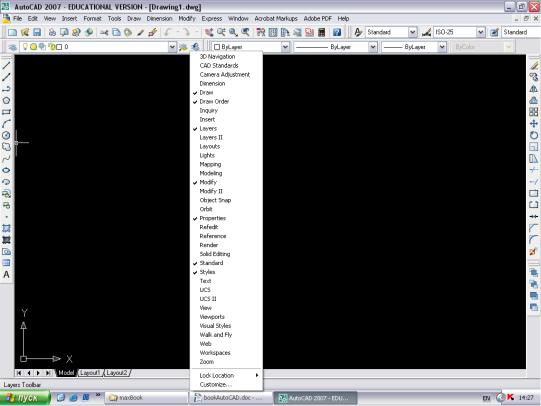Enable the Zoom toolbar entry
This screenshot has height=406, width=541.
(x=226, y=362)
